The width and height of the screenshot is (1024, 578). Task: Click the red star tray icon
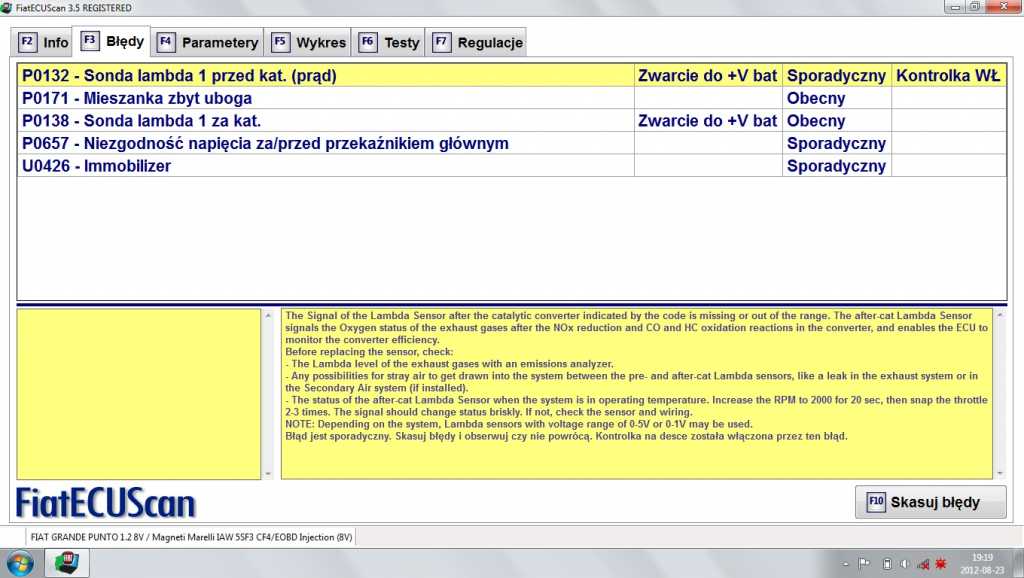pyautogui.click(x=941, y=563)
